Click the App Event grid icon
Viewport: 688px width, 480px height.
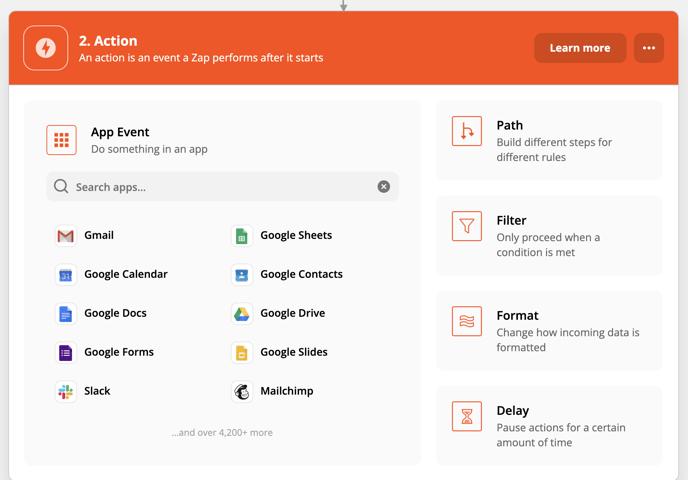click(x=61, y=140)
